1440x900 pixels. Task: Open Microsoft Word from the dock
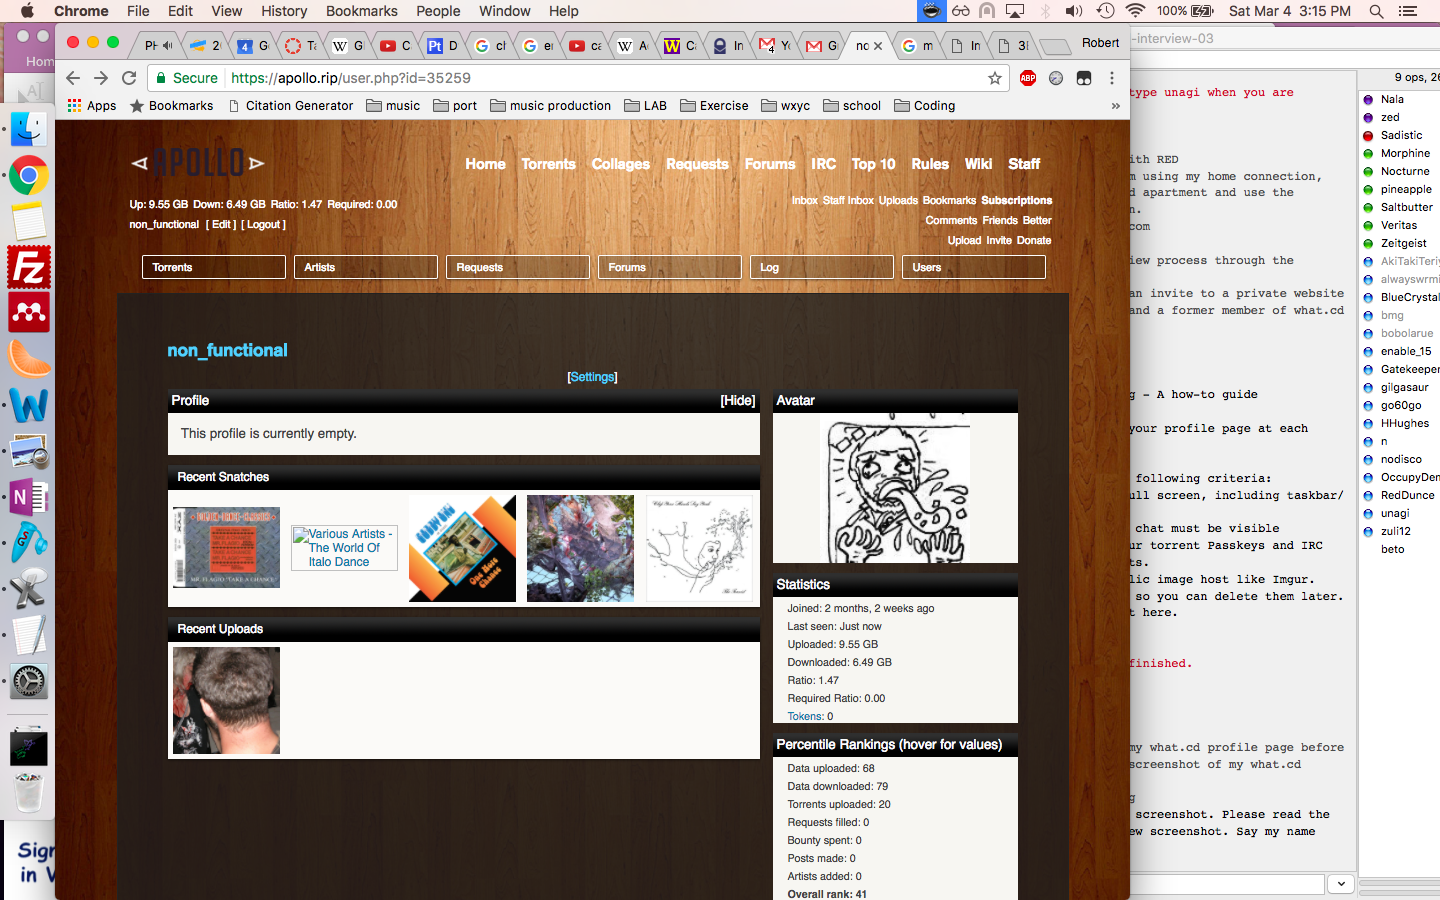coord(28,405)
